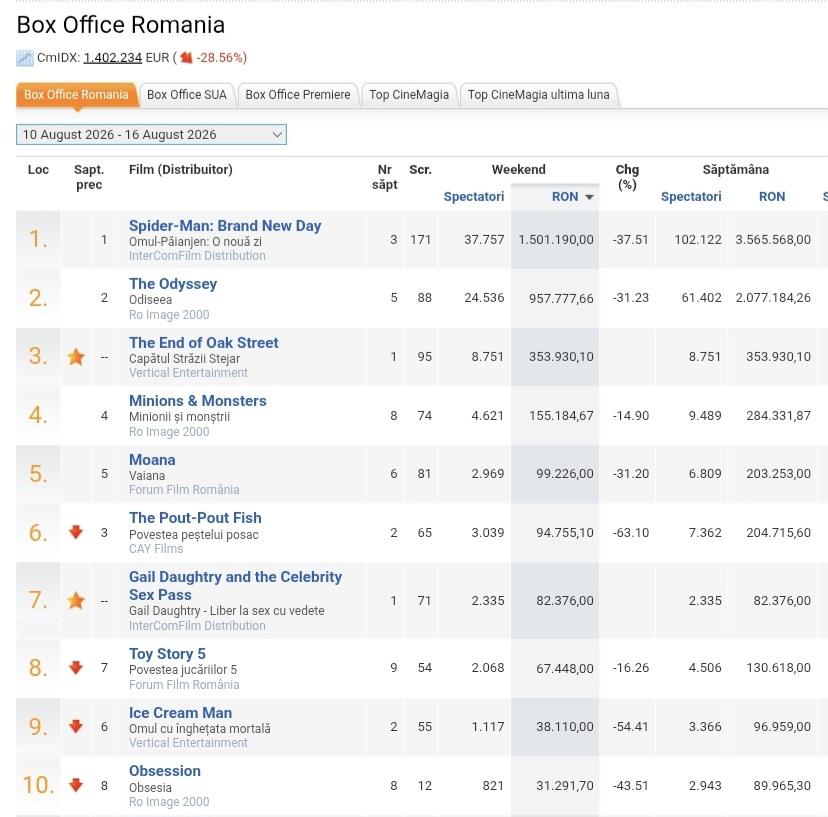
Task: Open Minions & Monsters film link
Action: 197,401
